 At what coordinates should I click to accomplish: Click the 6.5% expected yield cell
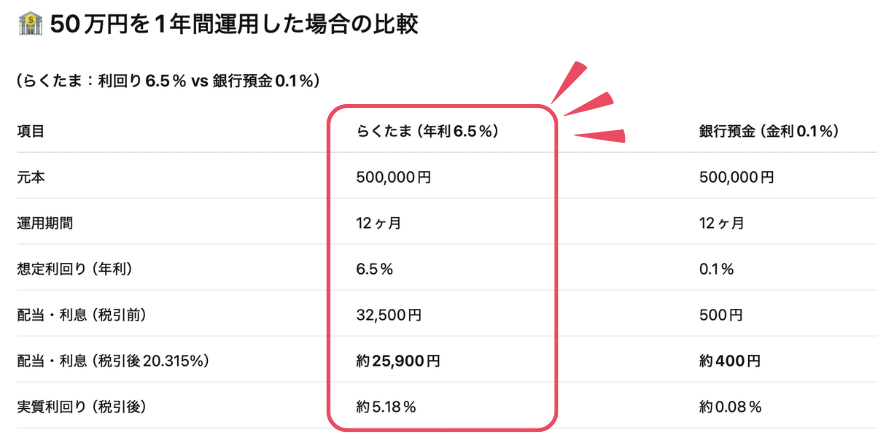(374, 269)
